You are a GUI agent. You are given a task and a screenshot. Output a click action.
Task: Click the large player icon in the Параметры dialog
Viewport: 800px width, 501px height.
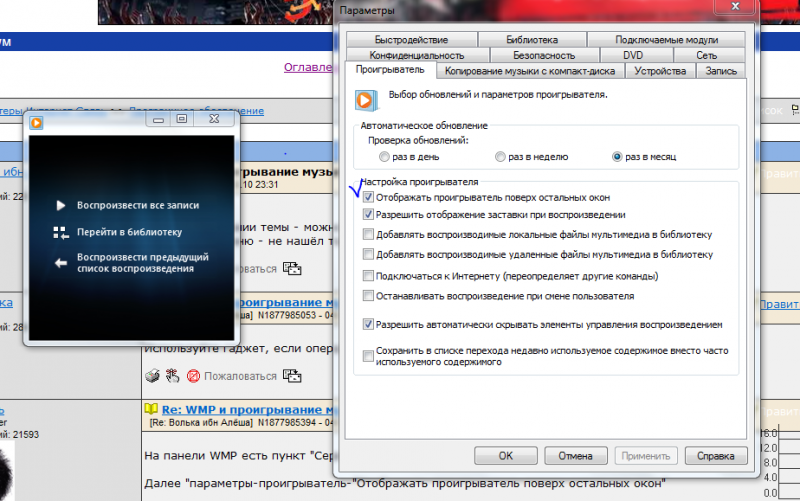tap(366, 99)
